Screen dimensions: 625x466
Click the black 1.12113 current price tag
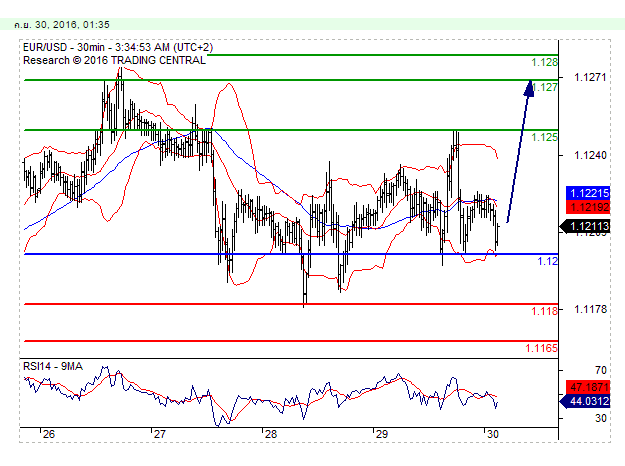click(585, 226)
